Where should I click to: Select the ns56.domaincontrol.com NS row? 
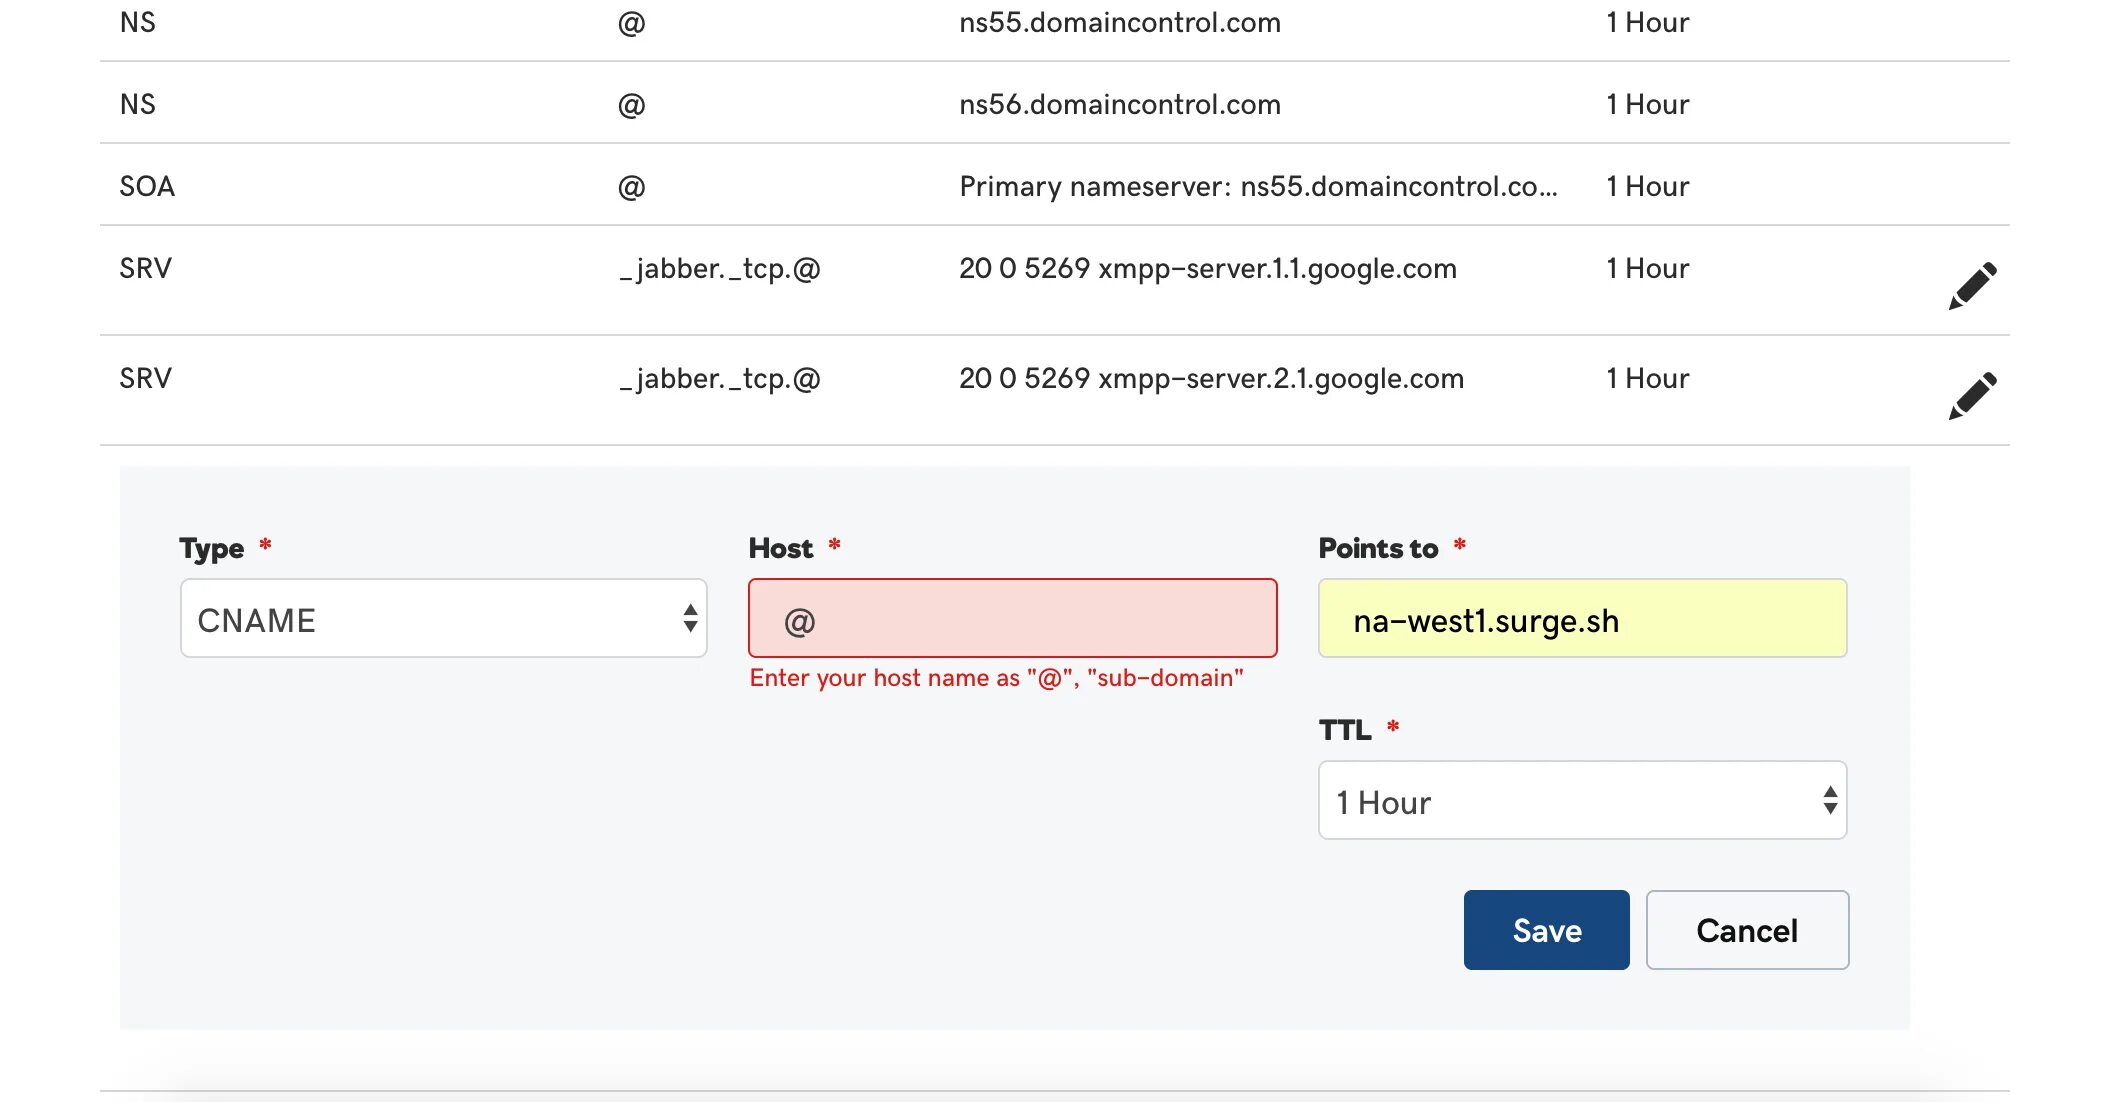tap(1119, 105)
